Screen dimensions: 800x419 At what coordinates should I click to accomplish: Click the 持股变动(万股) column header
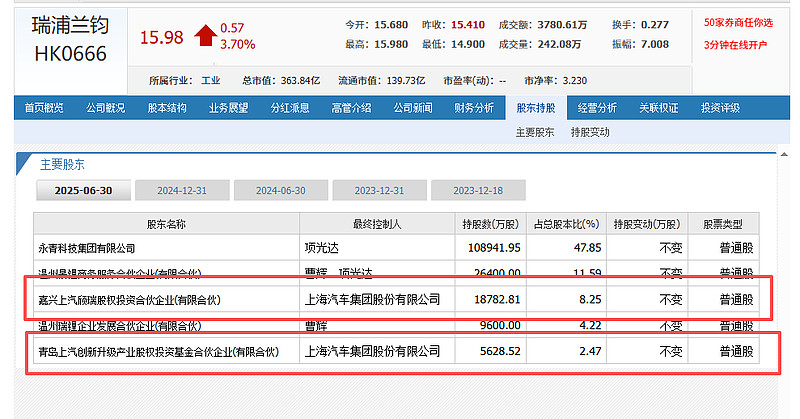click(647, 224)
